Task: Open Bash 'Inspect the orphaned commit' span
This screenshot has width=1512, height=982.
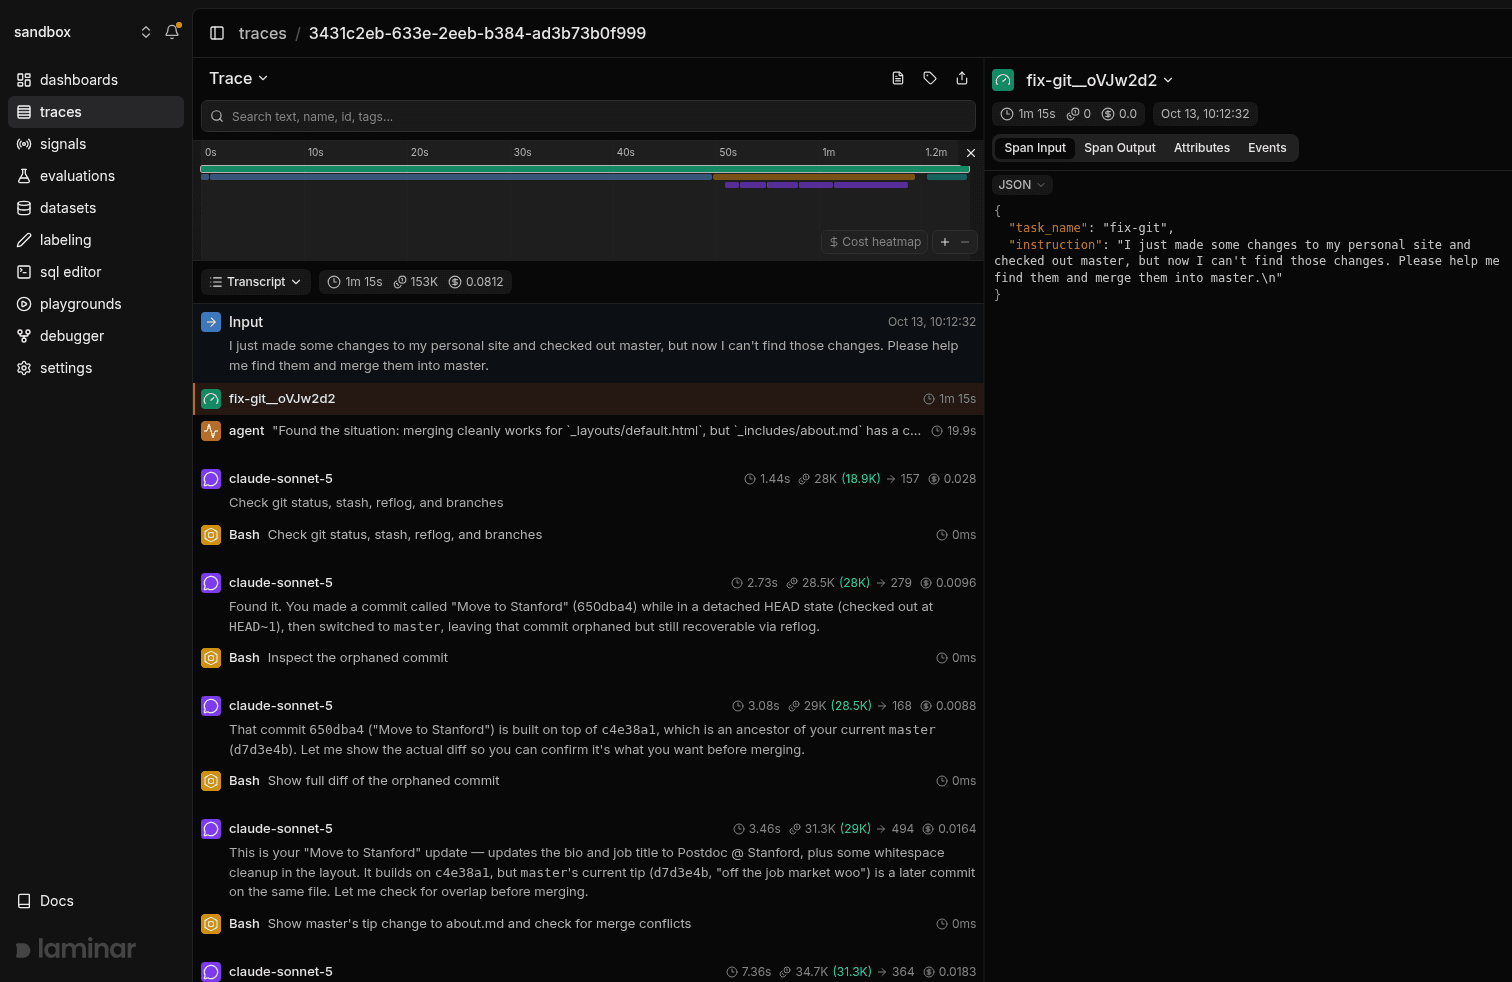Action: (588, 658)
